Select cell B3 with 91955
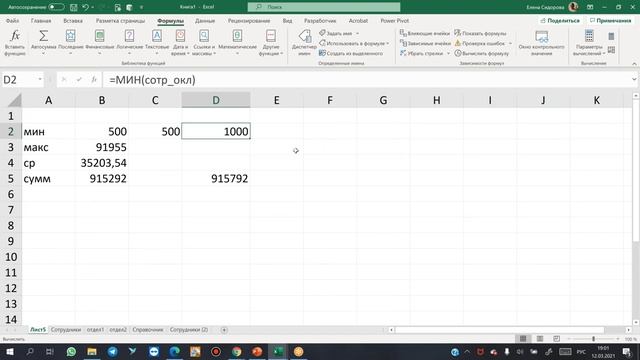Viewport: 640px width, 360px height. click(102, 147)
